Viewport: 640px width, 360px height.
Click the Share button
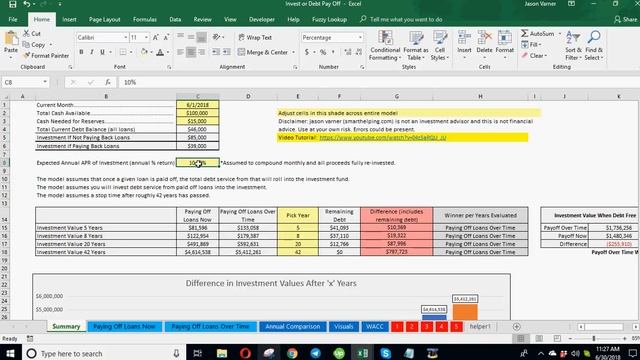625,19
